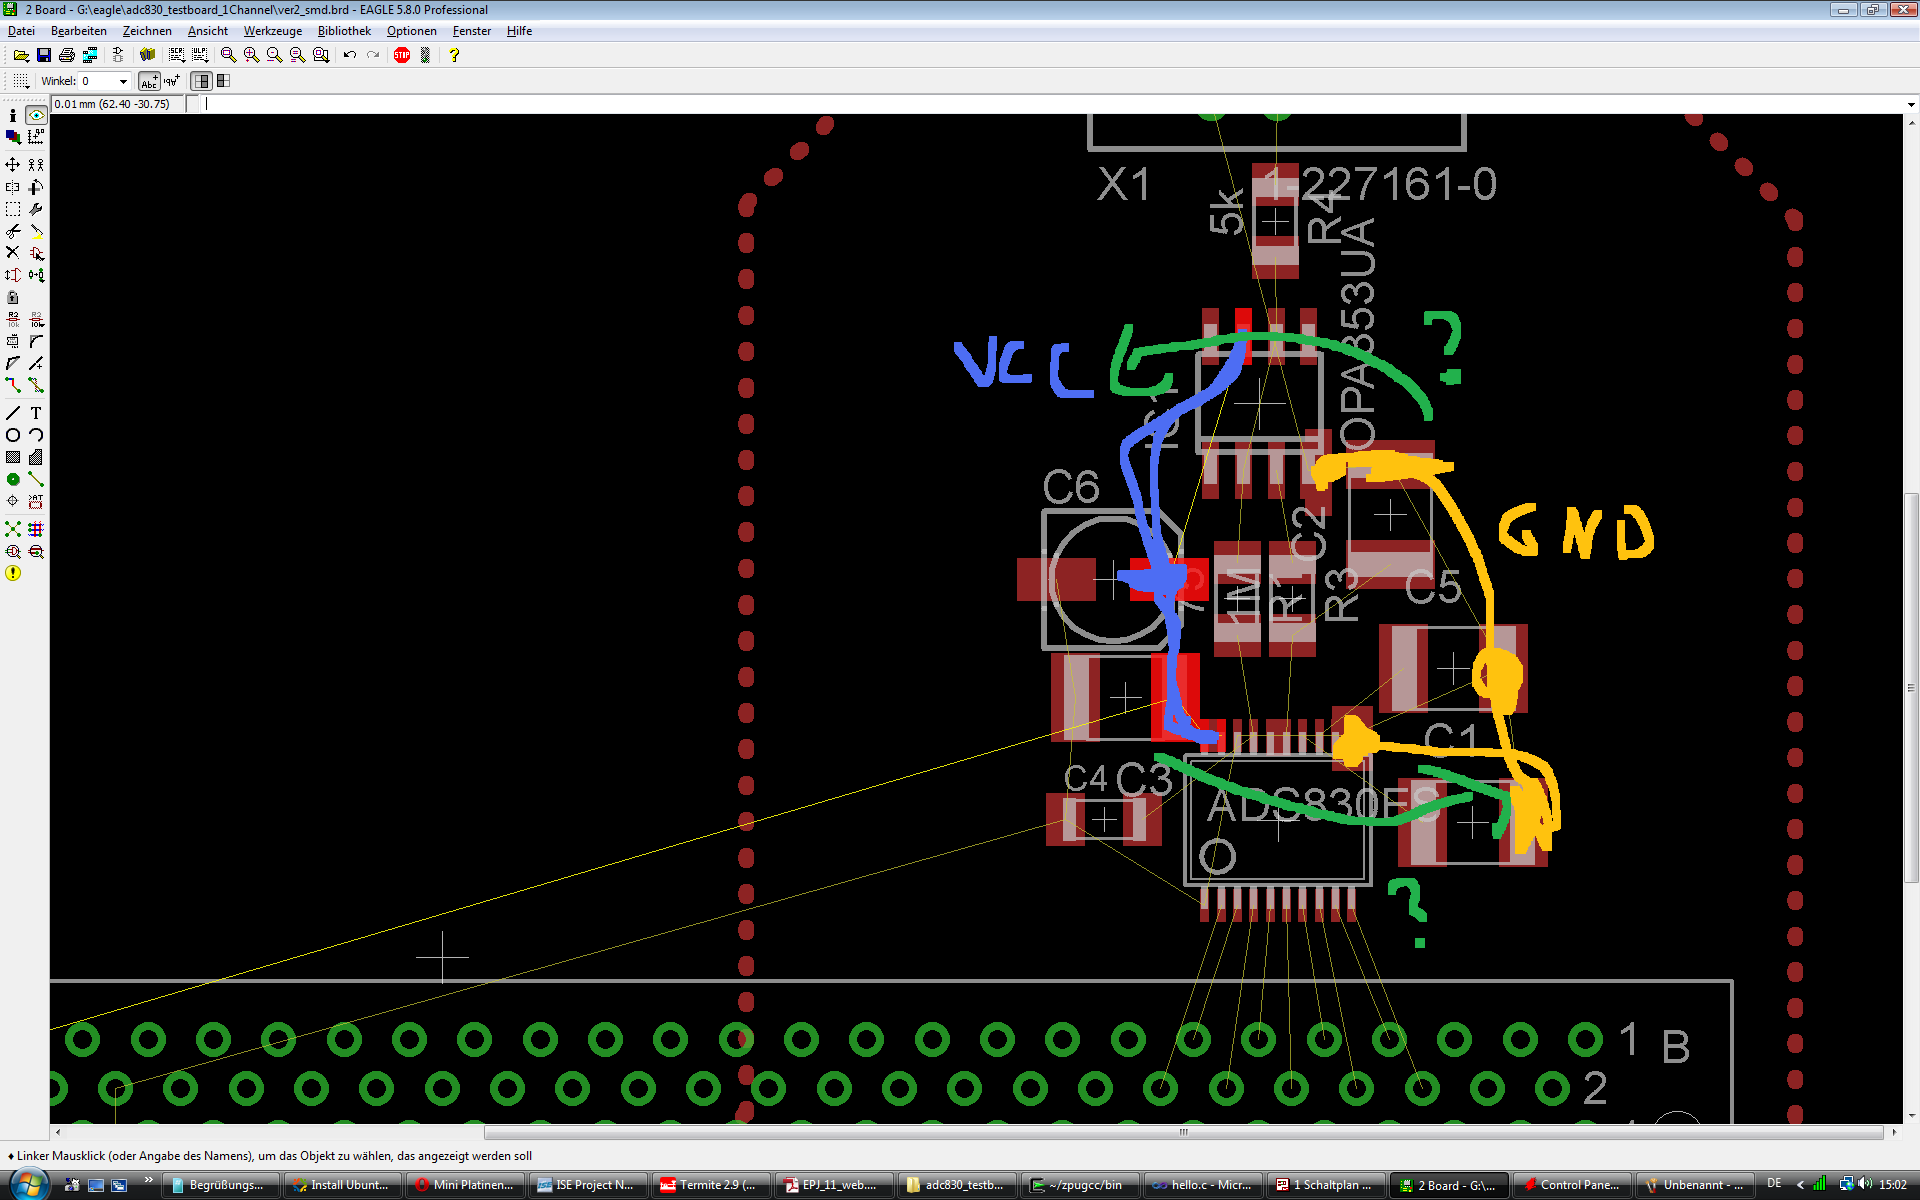The width and height of the screenshot is (1920, 1200).
Task: Click the Open file icon
Action: 20,55
